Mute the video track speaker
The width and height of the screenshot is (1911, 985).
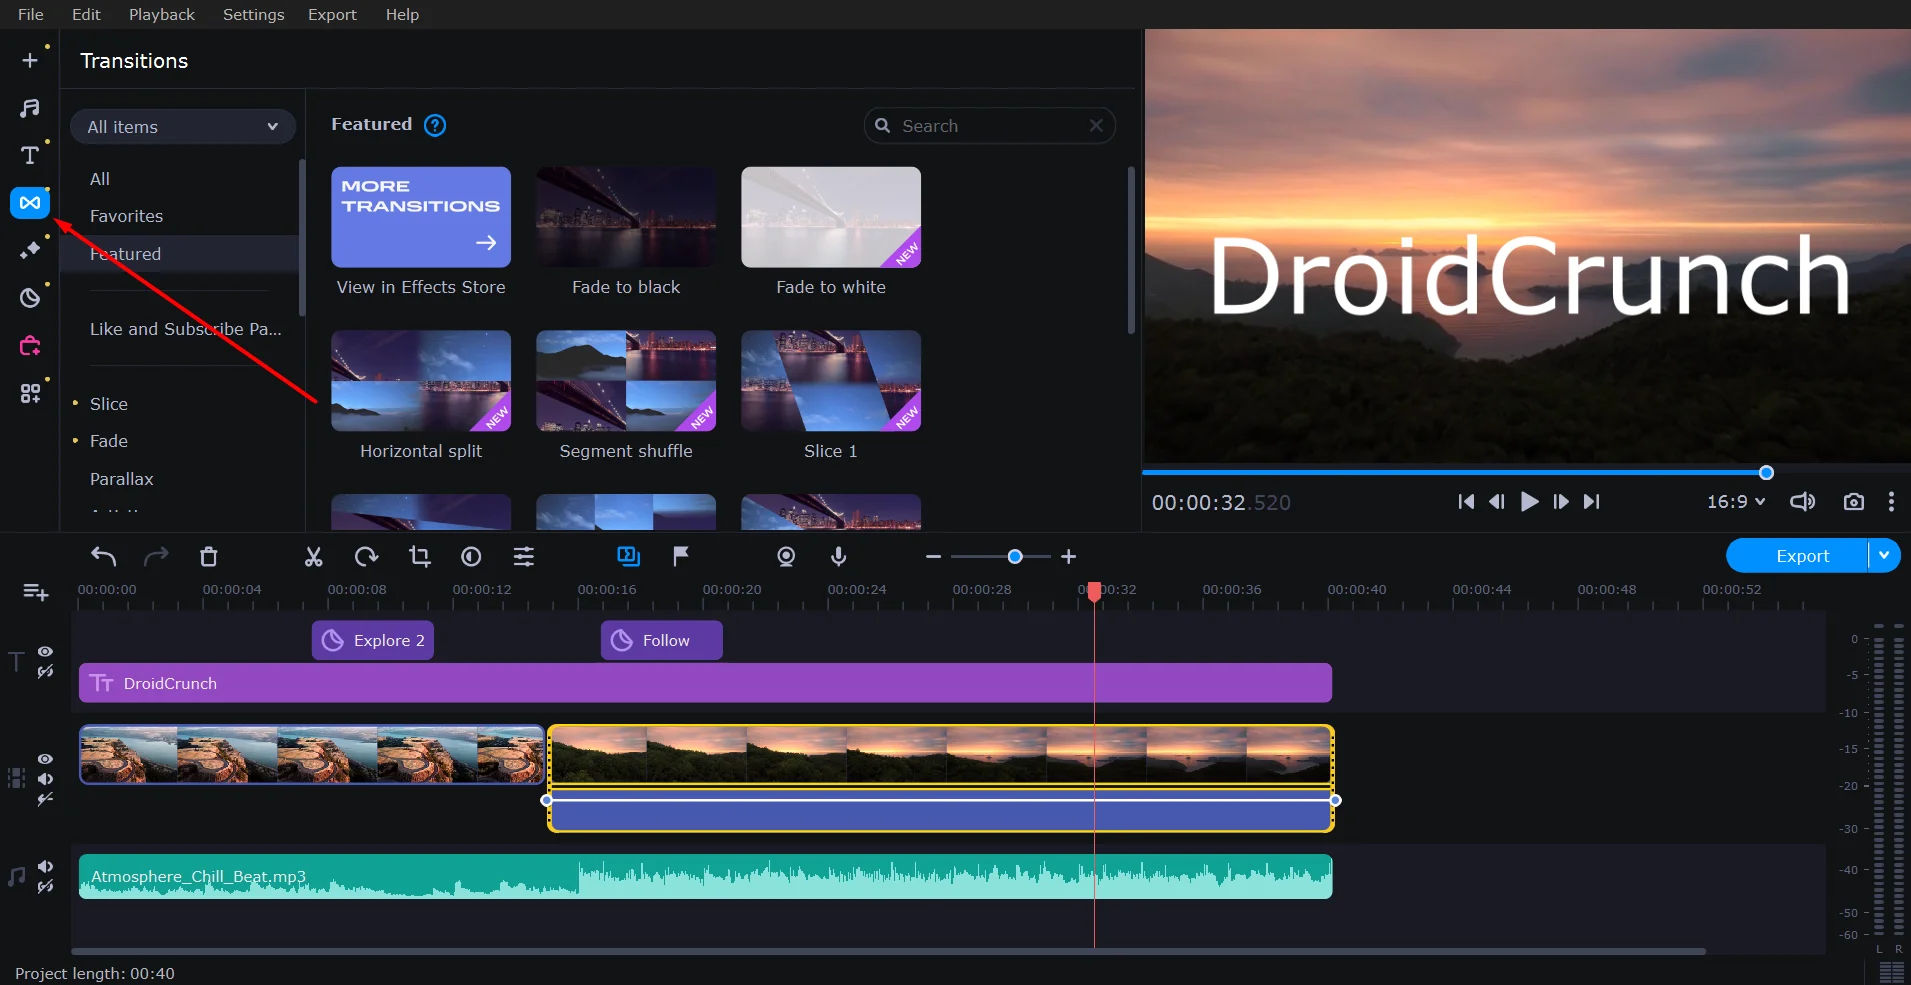[45, 779]
